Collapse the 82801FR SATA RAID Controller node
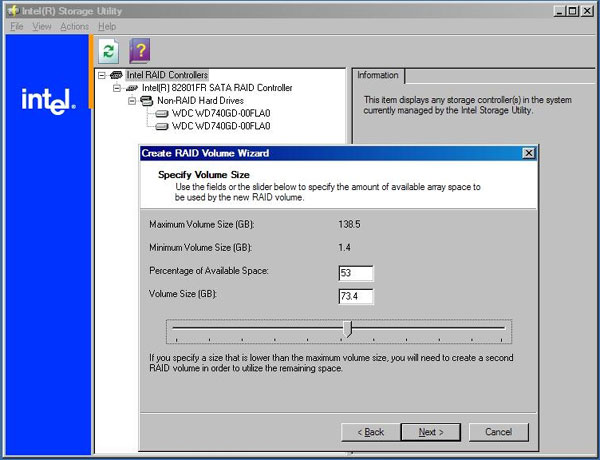The height and width of the screenshot is (460, 600). tap(117, 88)
